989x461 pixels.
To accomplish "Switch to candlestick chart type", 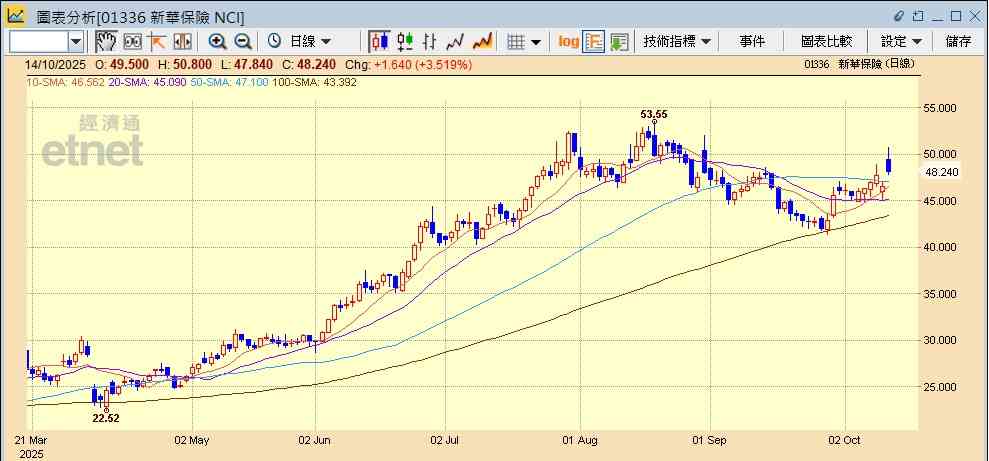I will 379,41.
